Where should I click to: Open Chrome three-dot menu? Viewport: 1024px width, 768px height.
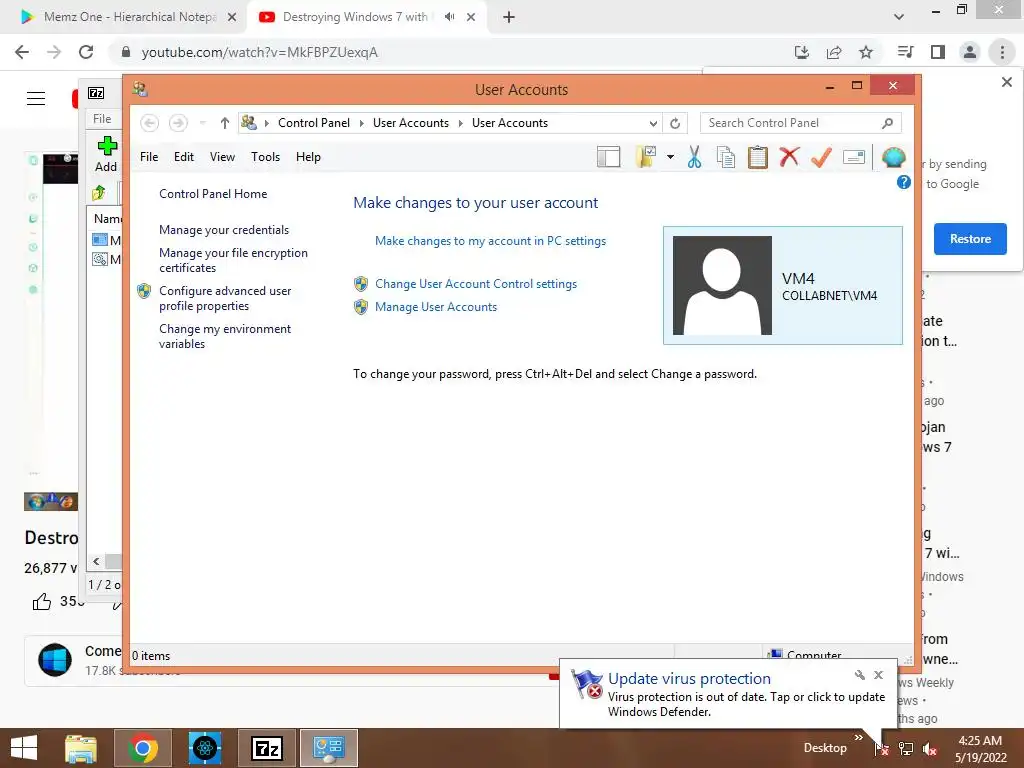click(1002, 52)
